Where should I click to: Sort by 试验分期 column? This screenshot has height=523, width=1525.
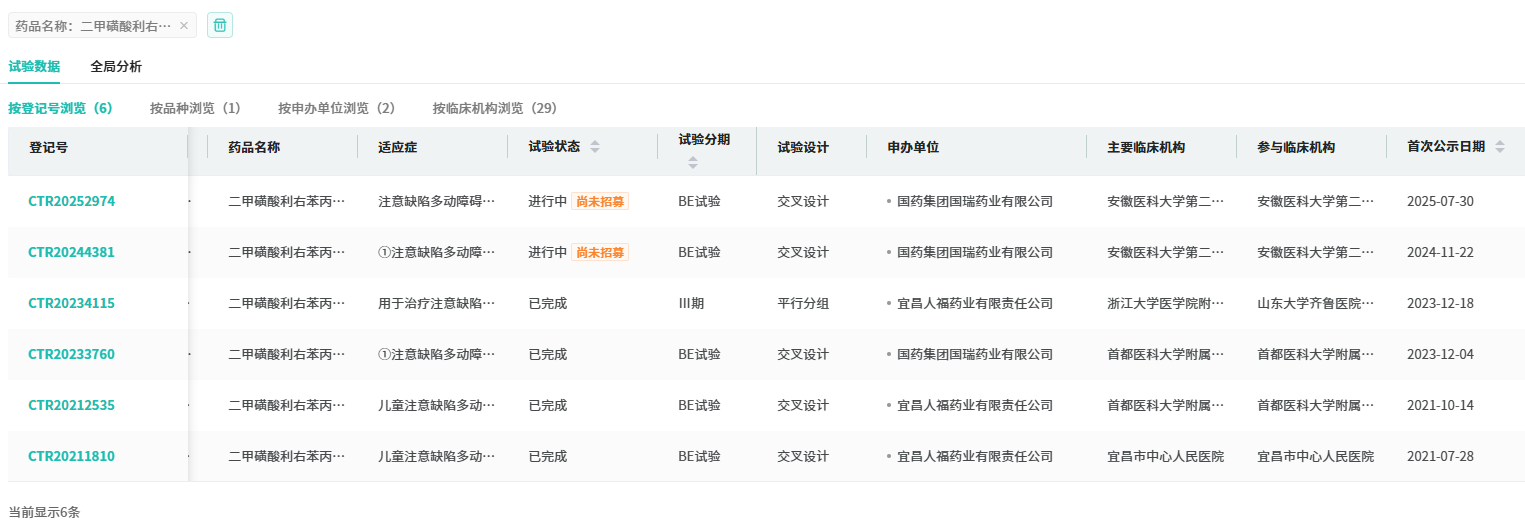click(x=693, y=161)
